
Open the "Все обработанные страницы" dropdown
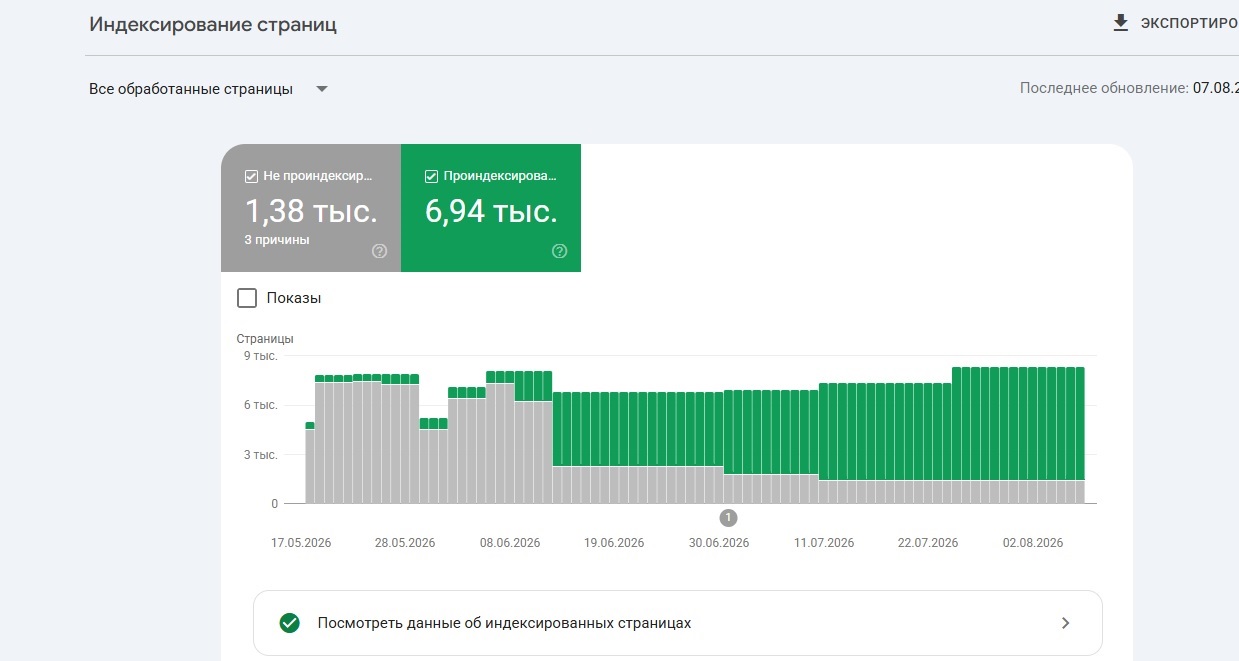point(208,89)
